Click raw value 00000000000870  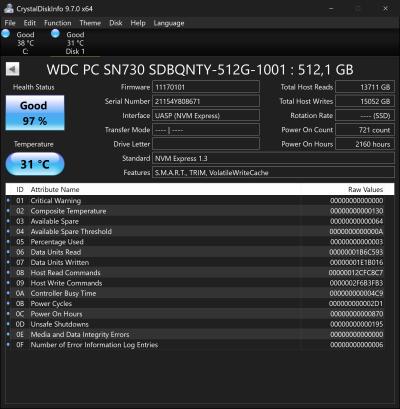(x=357, y=314)
